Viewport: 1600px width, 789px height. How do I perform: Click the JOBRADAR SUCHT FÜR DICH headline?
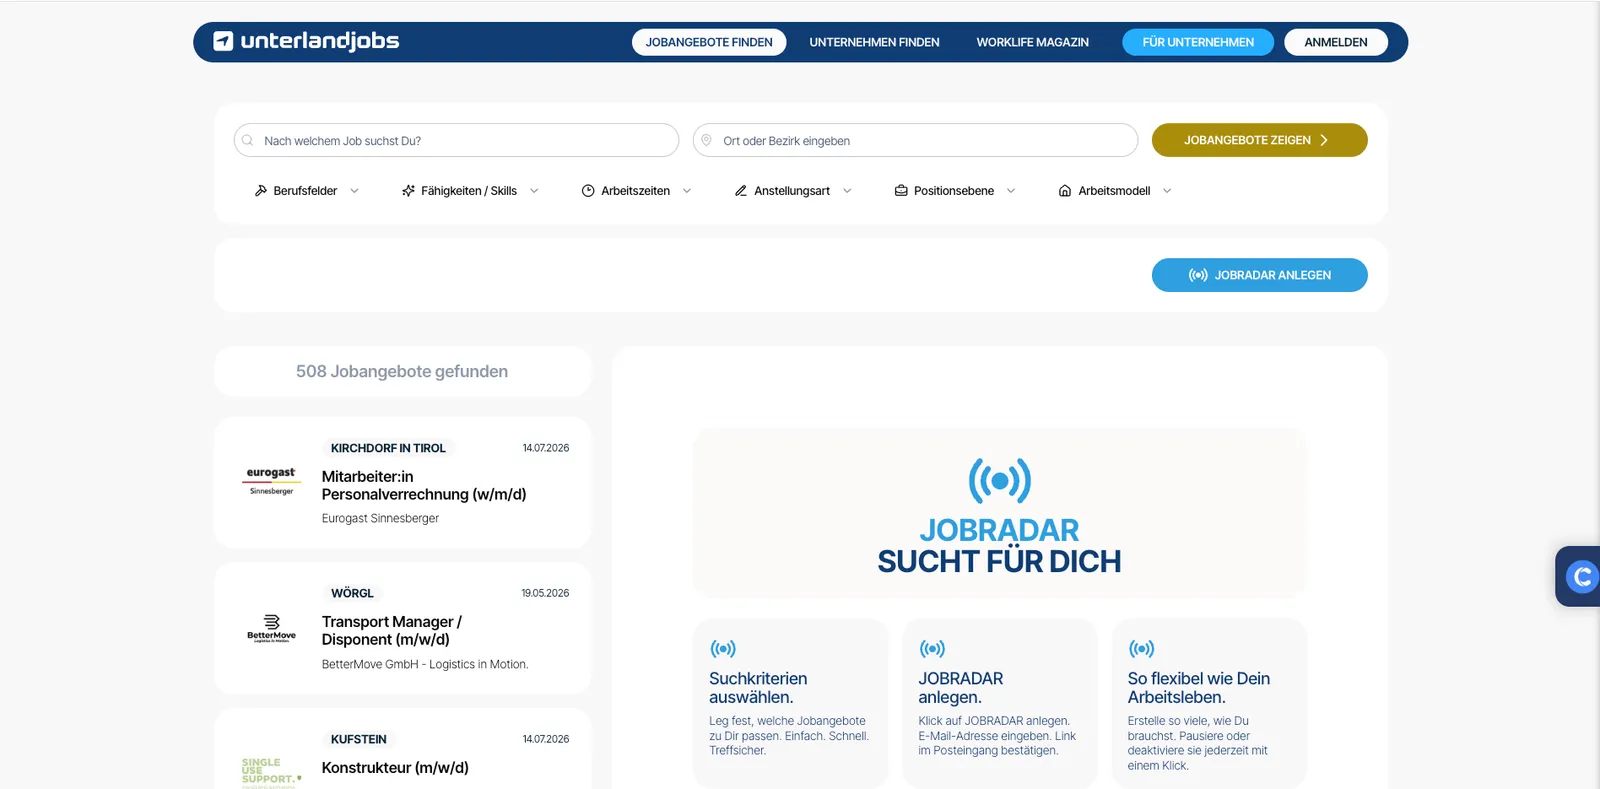pos(999,546)
